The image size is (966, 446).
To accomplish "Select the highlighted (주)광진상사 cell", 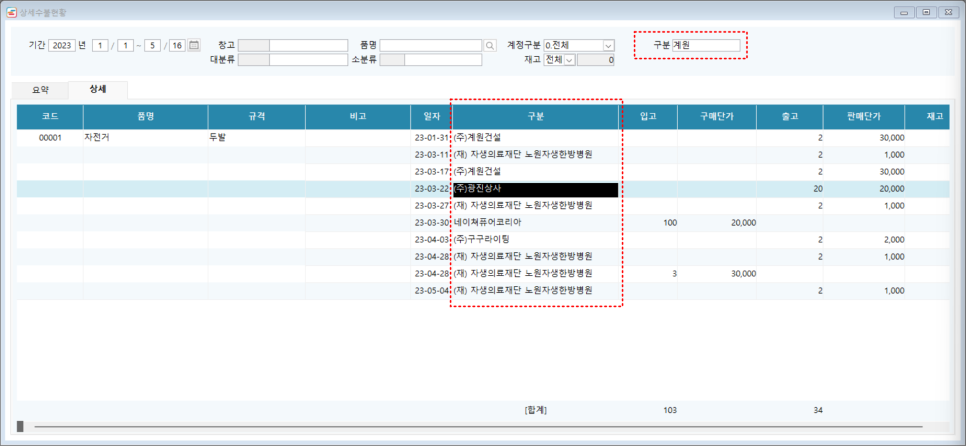I will pyautogui.click(x=535, y=189).
